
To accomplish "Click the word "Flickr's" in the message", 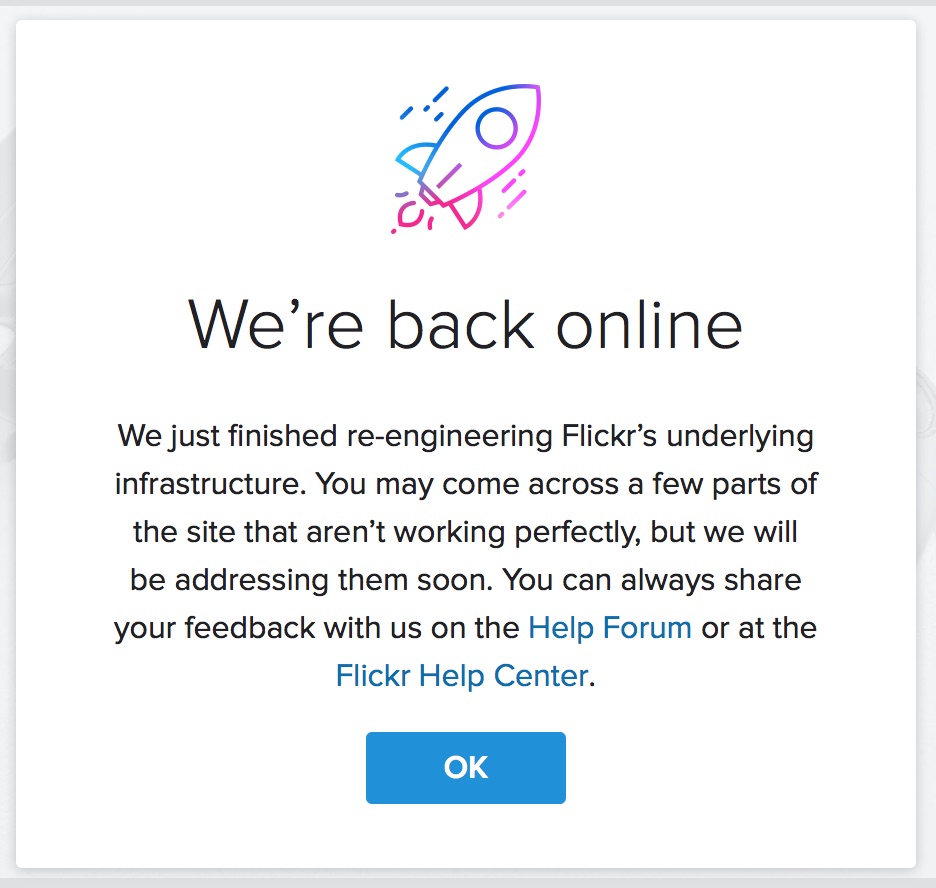I will pos(609,436).
